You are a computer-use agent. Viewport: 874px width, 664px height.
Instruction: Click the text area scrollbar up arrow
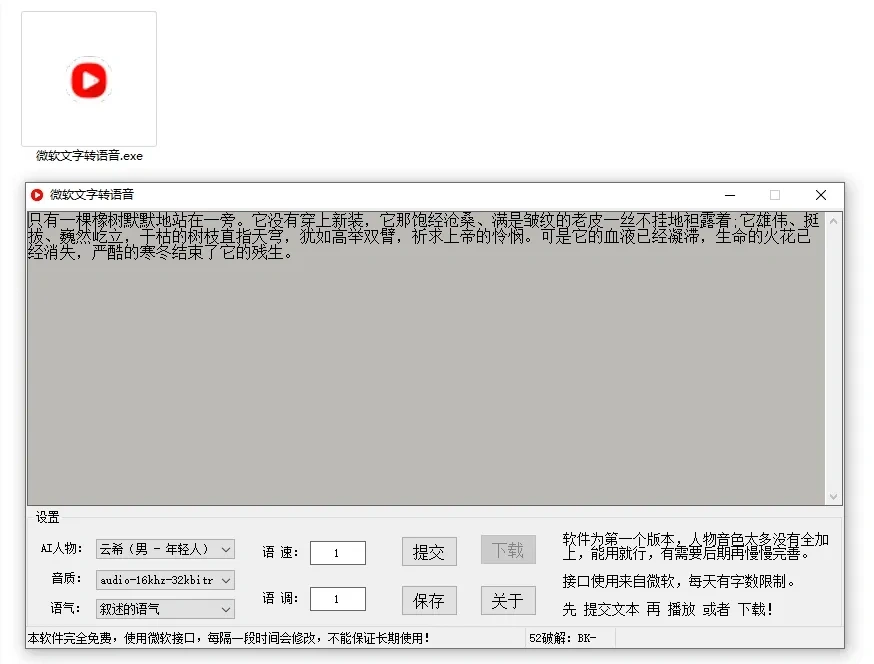(834, 220)
